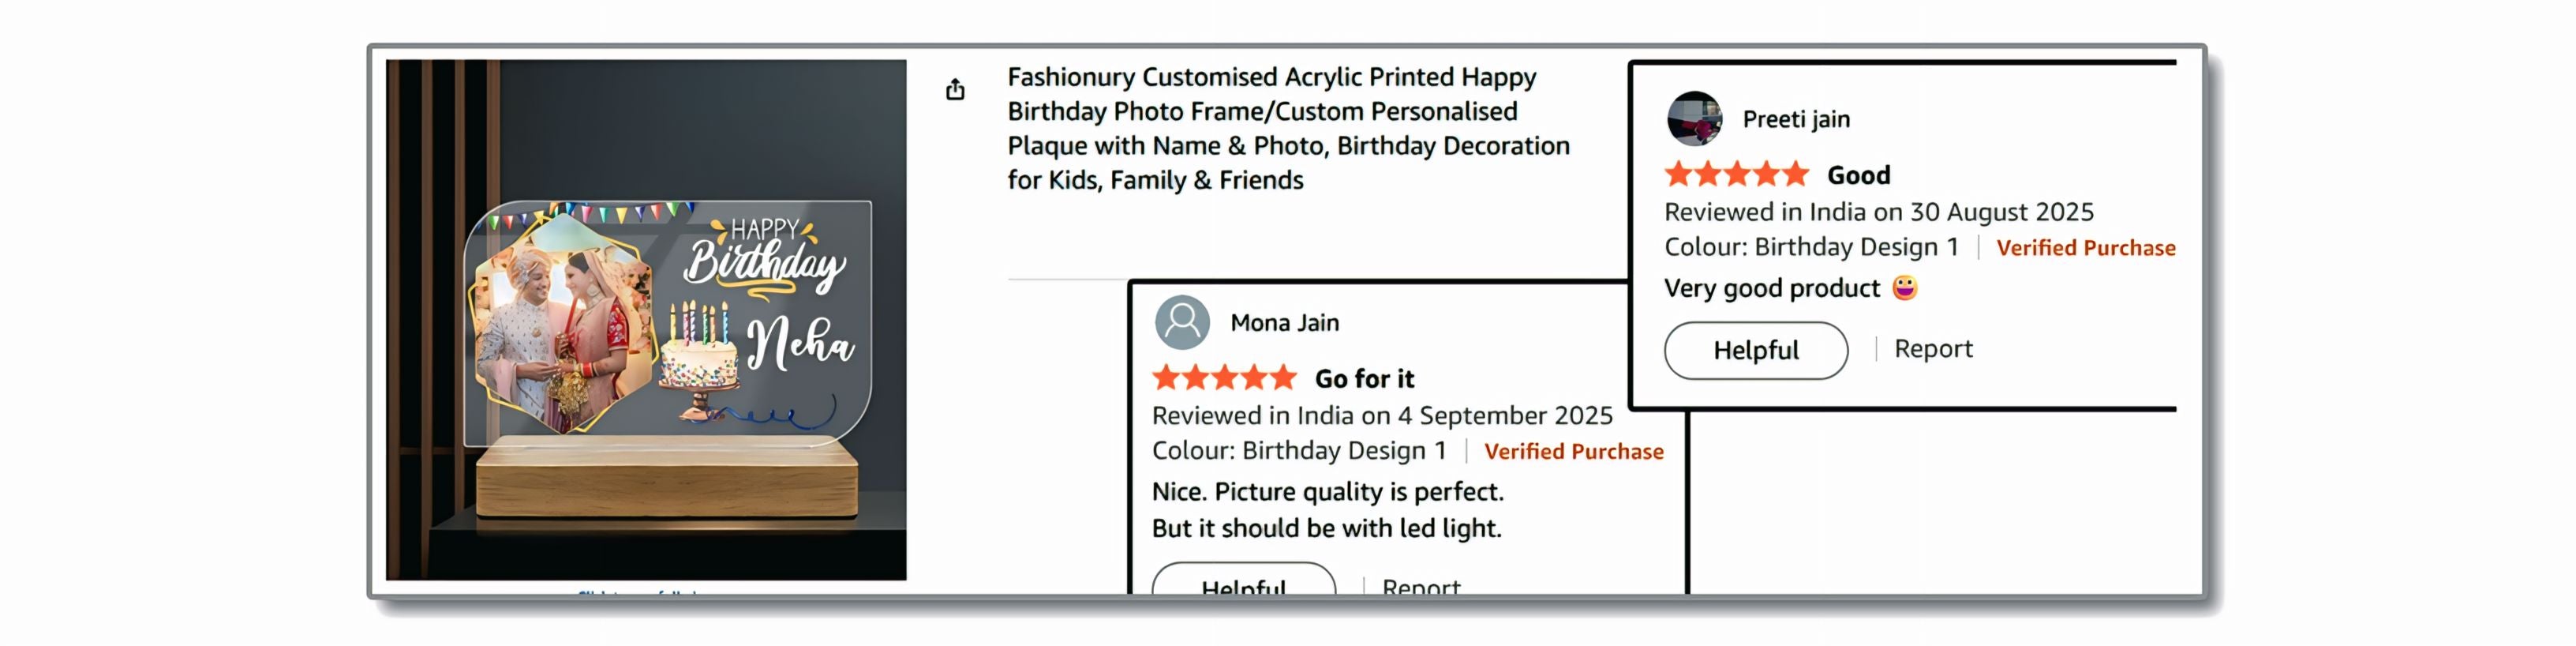This screenshot has width=2576, height=646.
Task: Click Preeti jain's profile photo
Action: pyautogui.click(x=1694, y=119)
